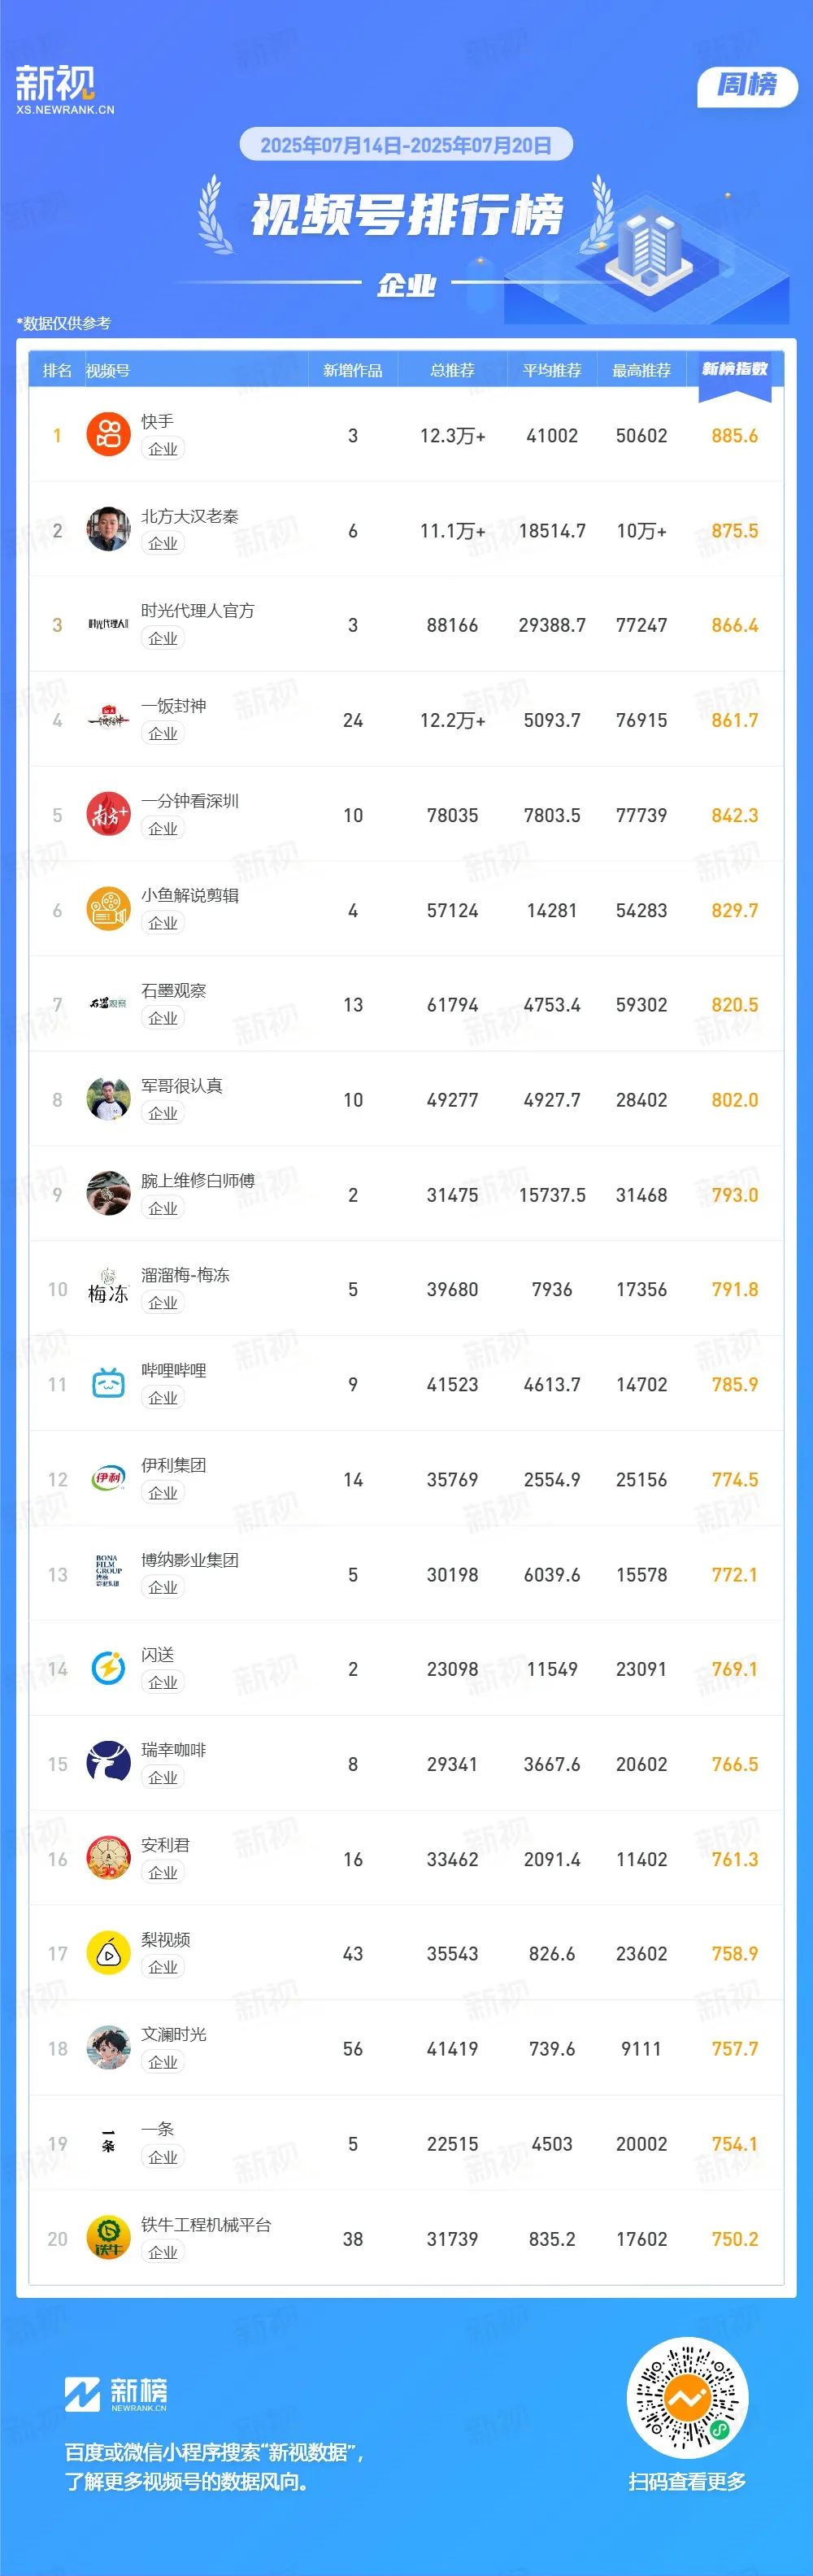Click the 快手 orange logo icon
The height and width of the screenshot is (2576, 813).
tap(108, 435)
